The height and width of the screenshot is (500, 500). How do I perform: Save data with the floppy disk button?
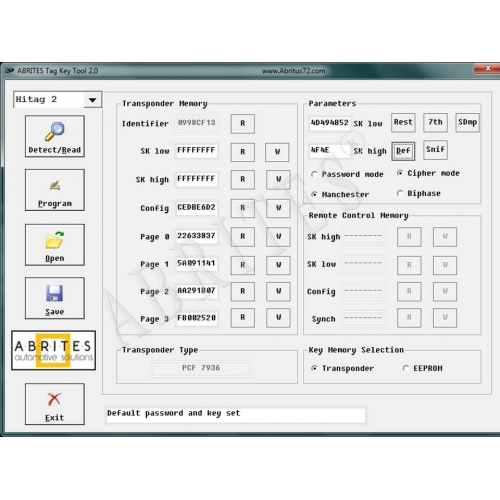tap(55, 298)
